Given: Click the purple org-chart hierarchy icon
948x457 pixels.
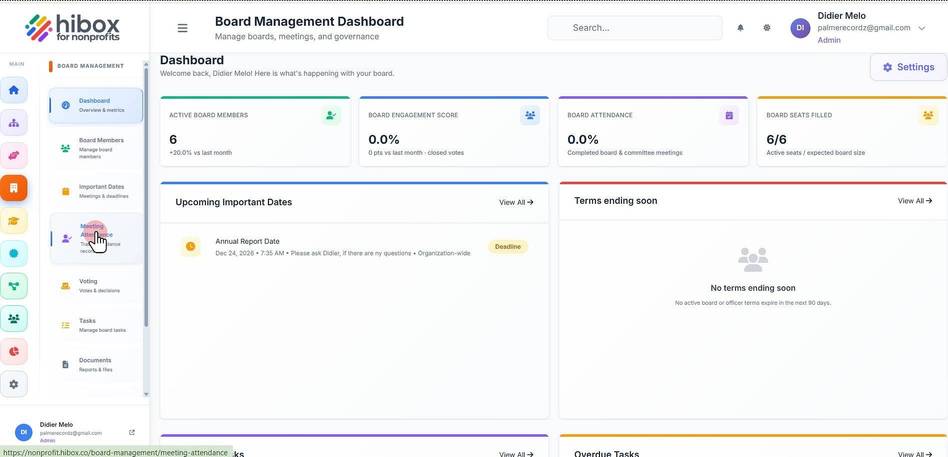Looking at the screenshot, I should pos(14,123).
